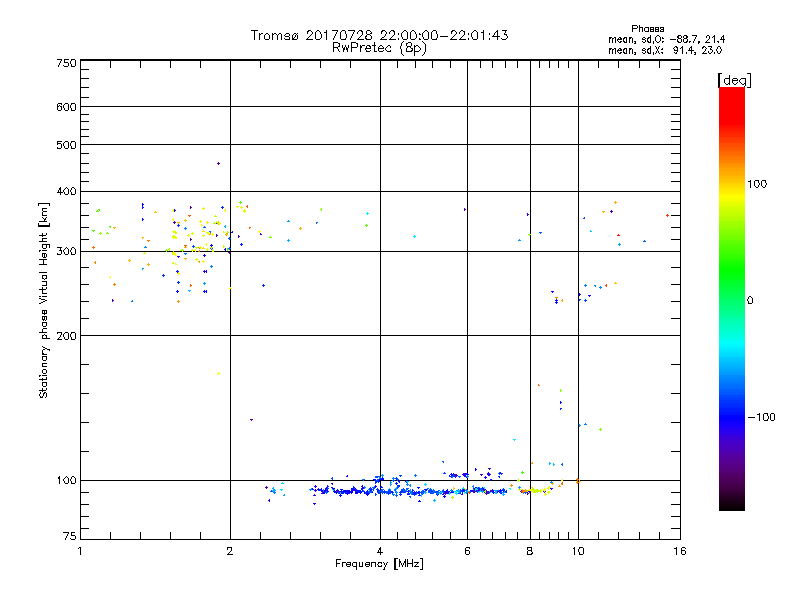This screenshot has width=800, height=600.
Task: Click the "mean, sd,O: -88.7, 21.4" line
Action: click(x=666, y=39)
